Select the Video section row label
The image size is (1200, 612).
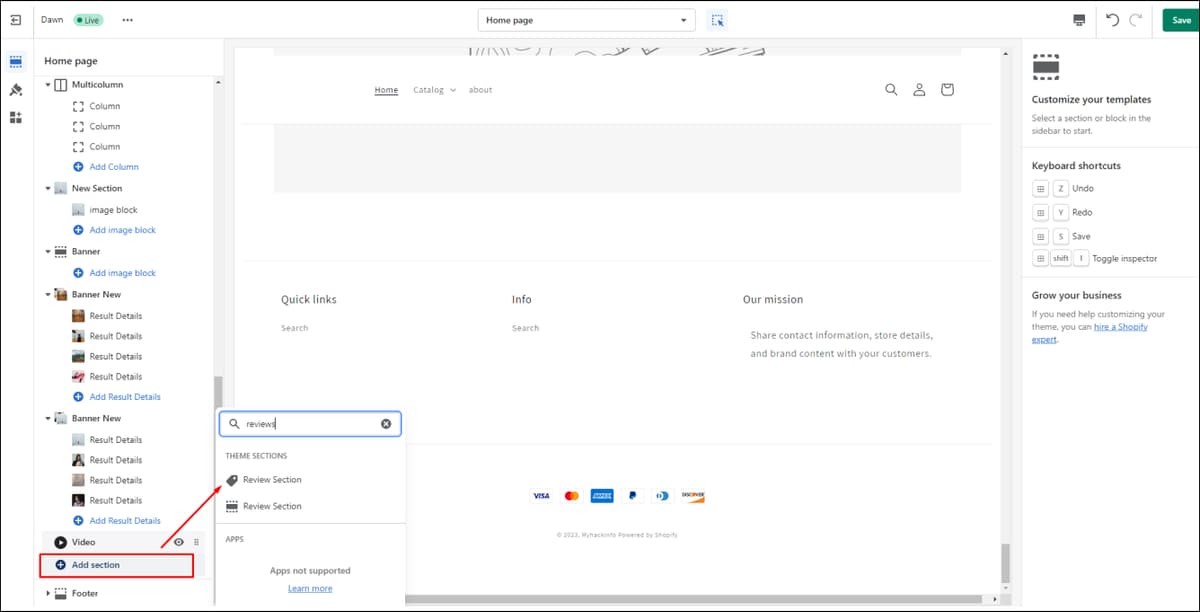[x=84, y=542]
